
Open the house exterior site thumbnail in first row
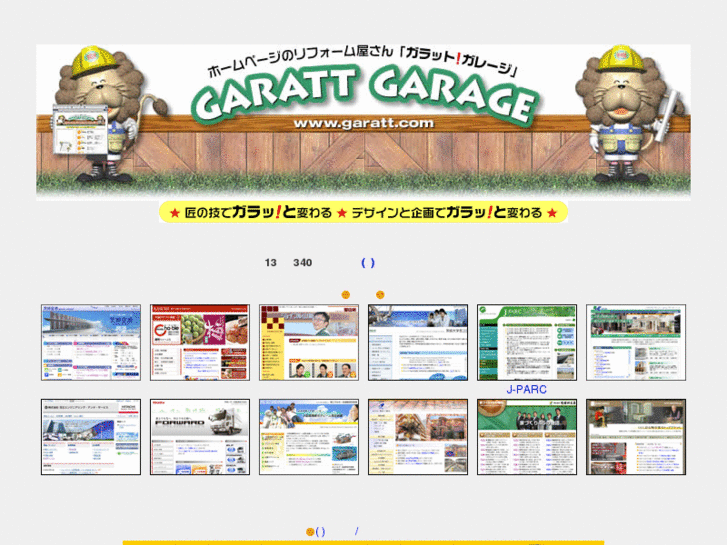click(x=636, y=342)
